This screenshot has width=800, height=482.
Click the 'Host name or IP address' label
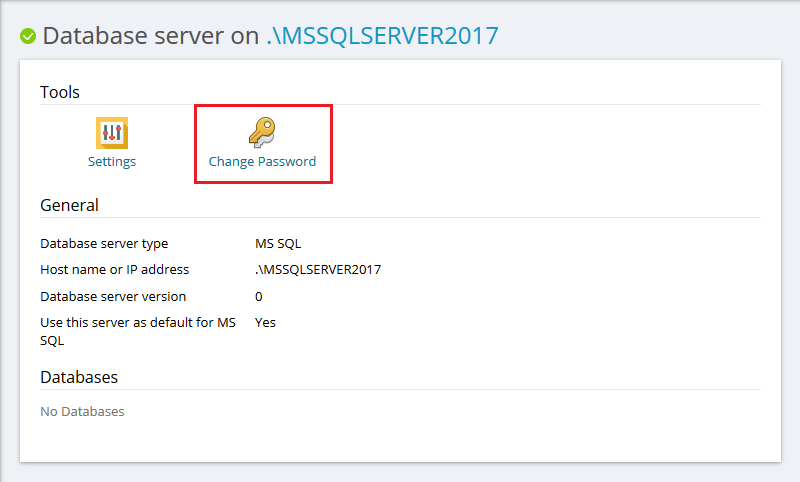point(115,270)
